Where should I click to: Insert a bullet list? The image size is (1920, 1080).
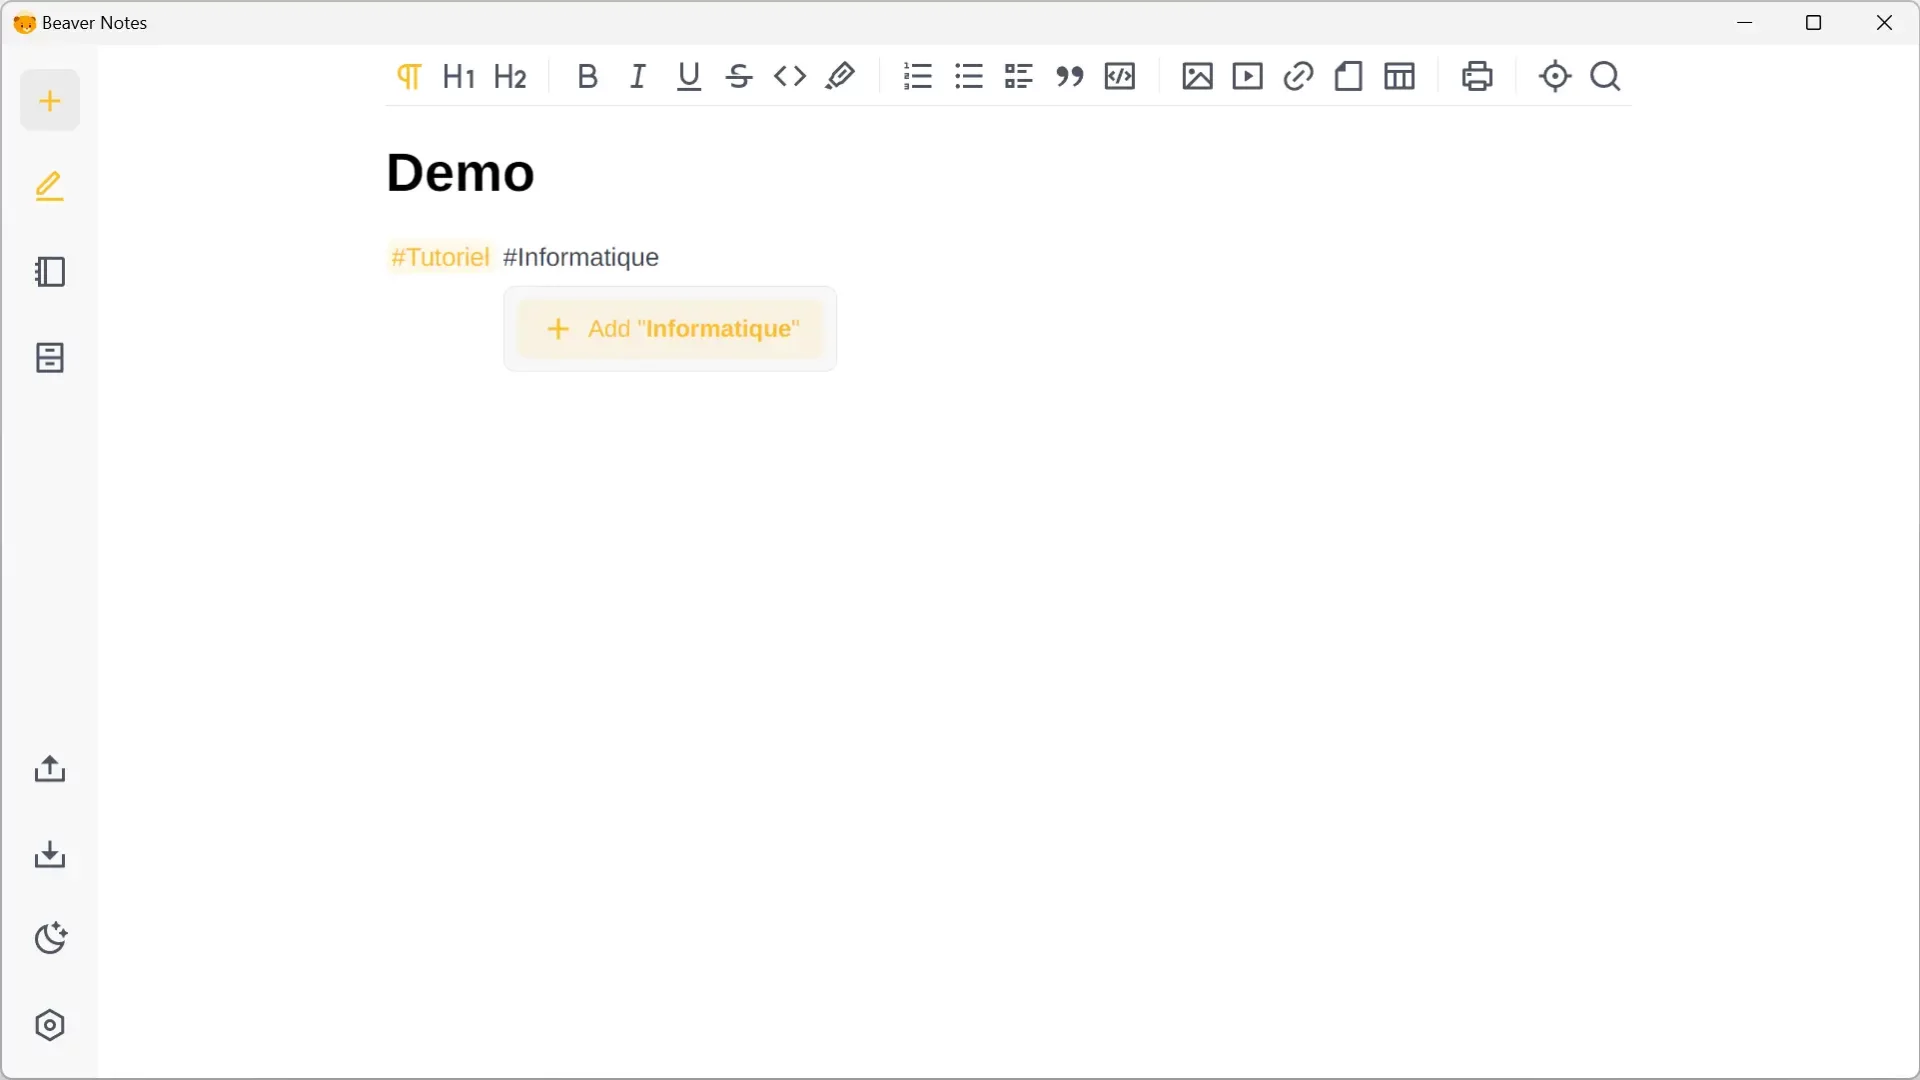969,77
